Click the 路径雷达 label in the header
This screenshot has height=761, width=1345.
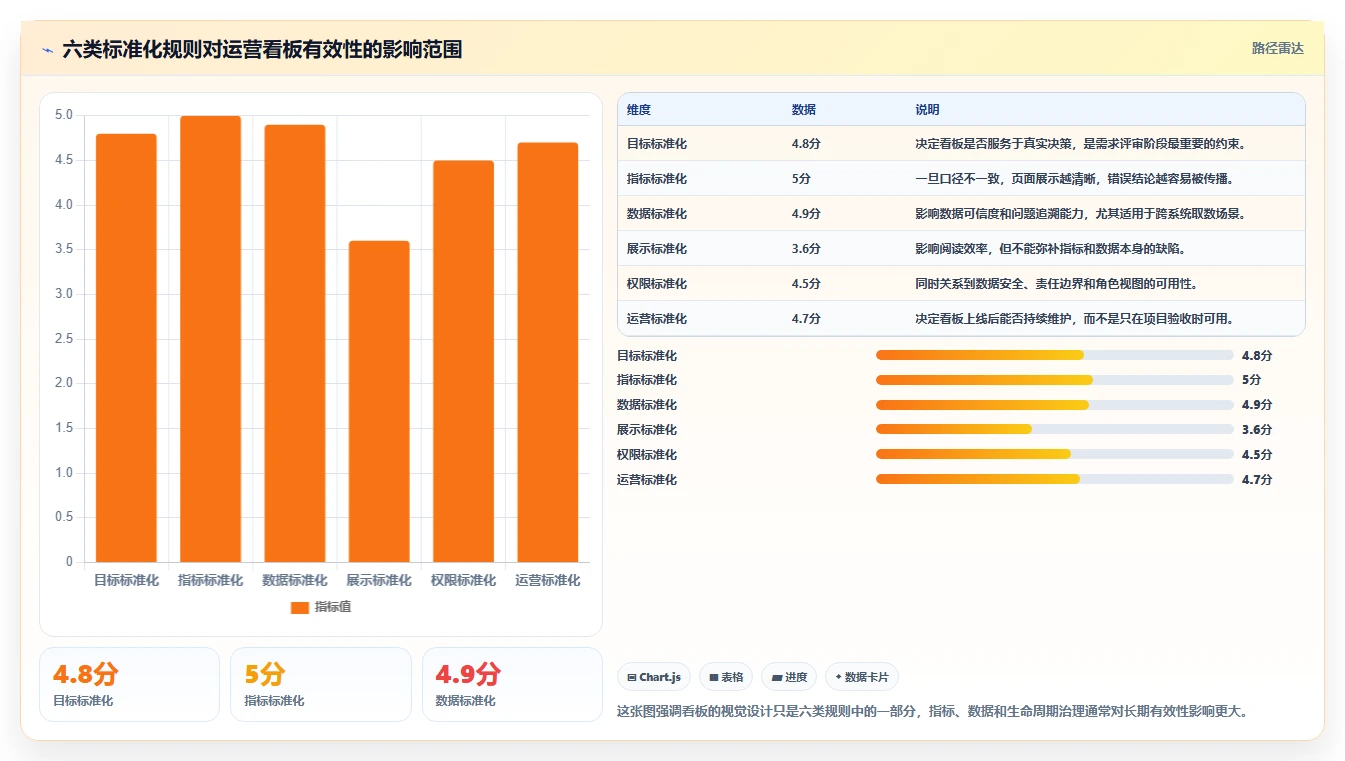(1277, 48)
